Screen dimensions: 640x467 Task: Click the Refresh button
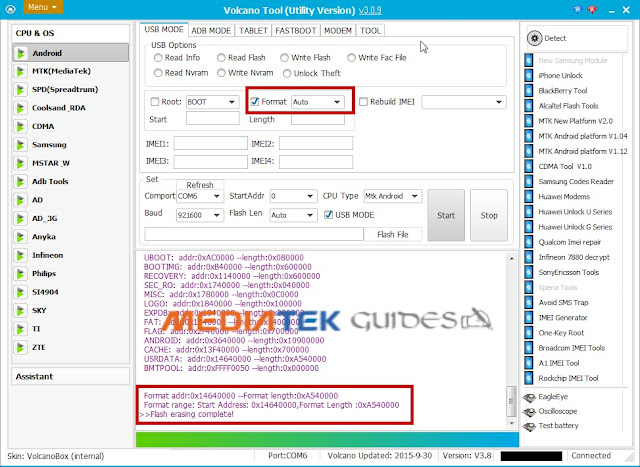coord(200,185)
